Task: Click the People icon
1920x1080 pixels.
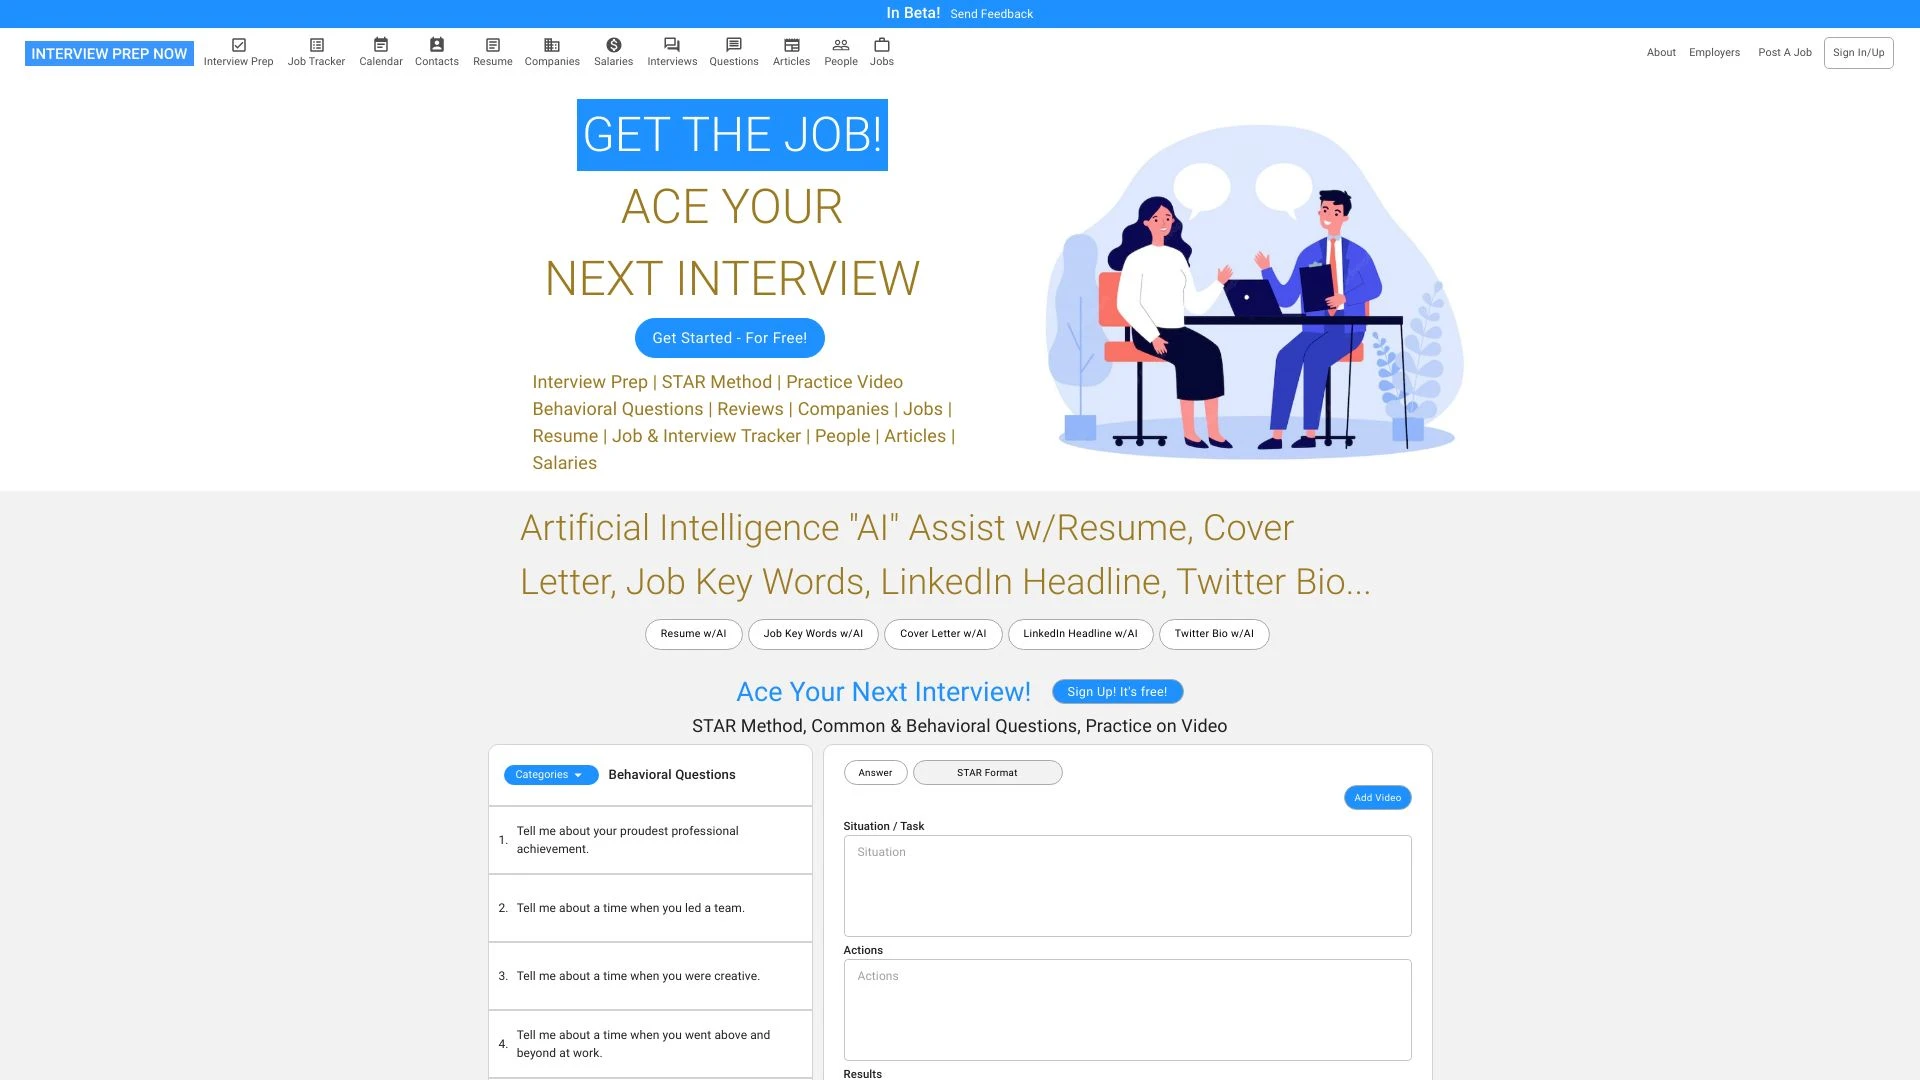Action: [840, 44]
